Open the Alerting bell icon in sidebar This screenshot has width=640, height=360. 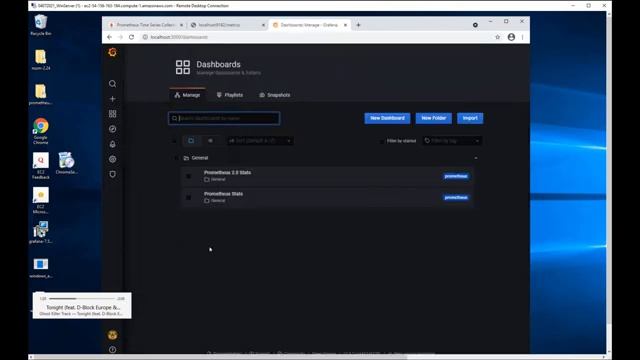113,144
